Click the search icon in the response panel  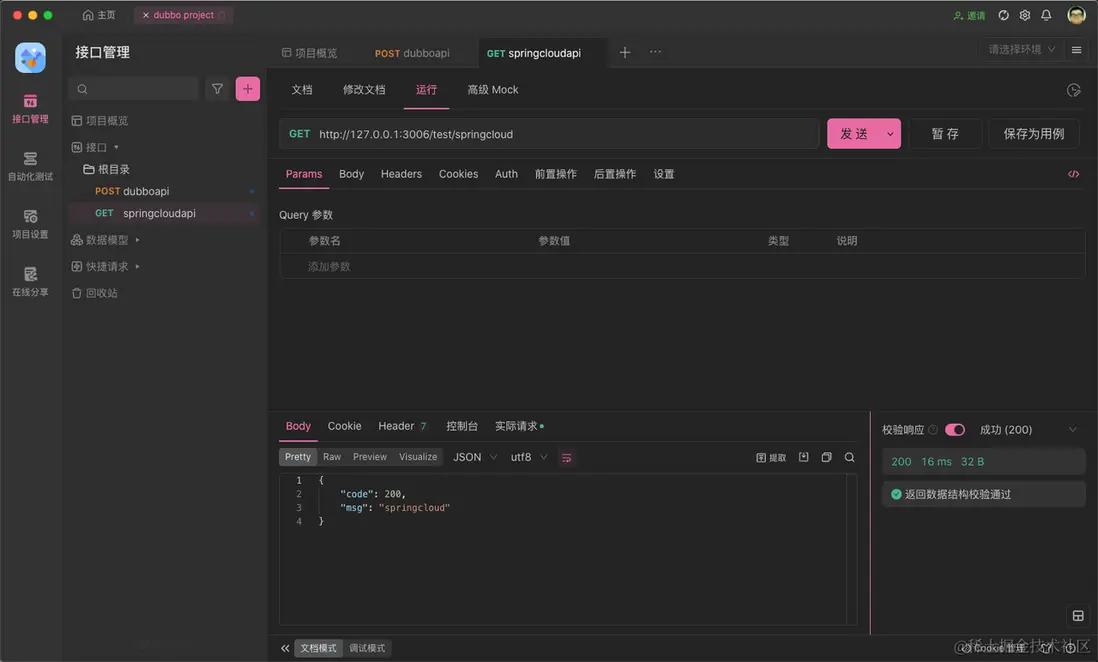pyautogui.click(x=849, y=457)
